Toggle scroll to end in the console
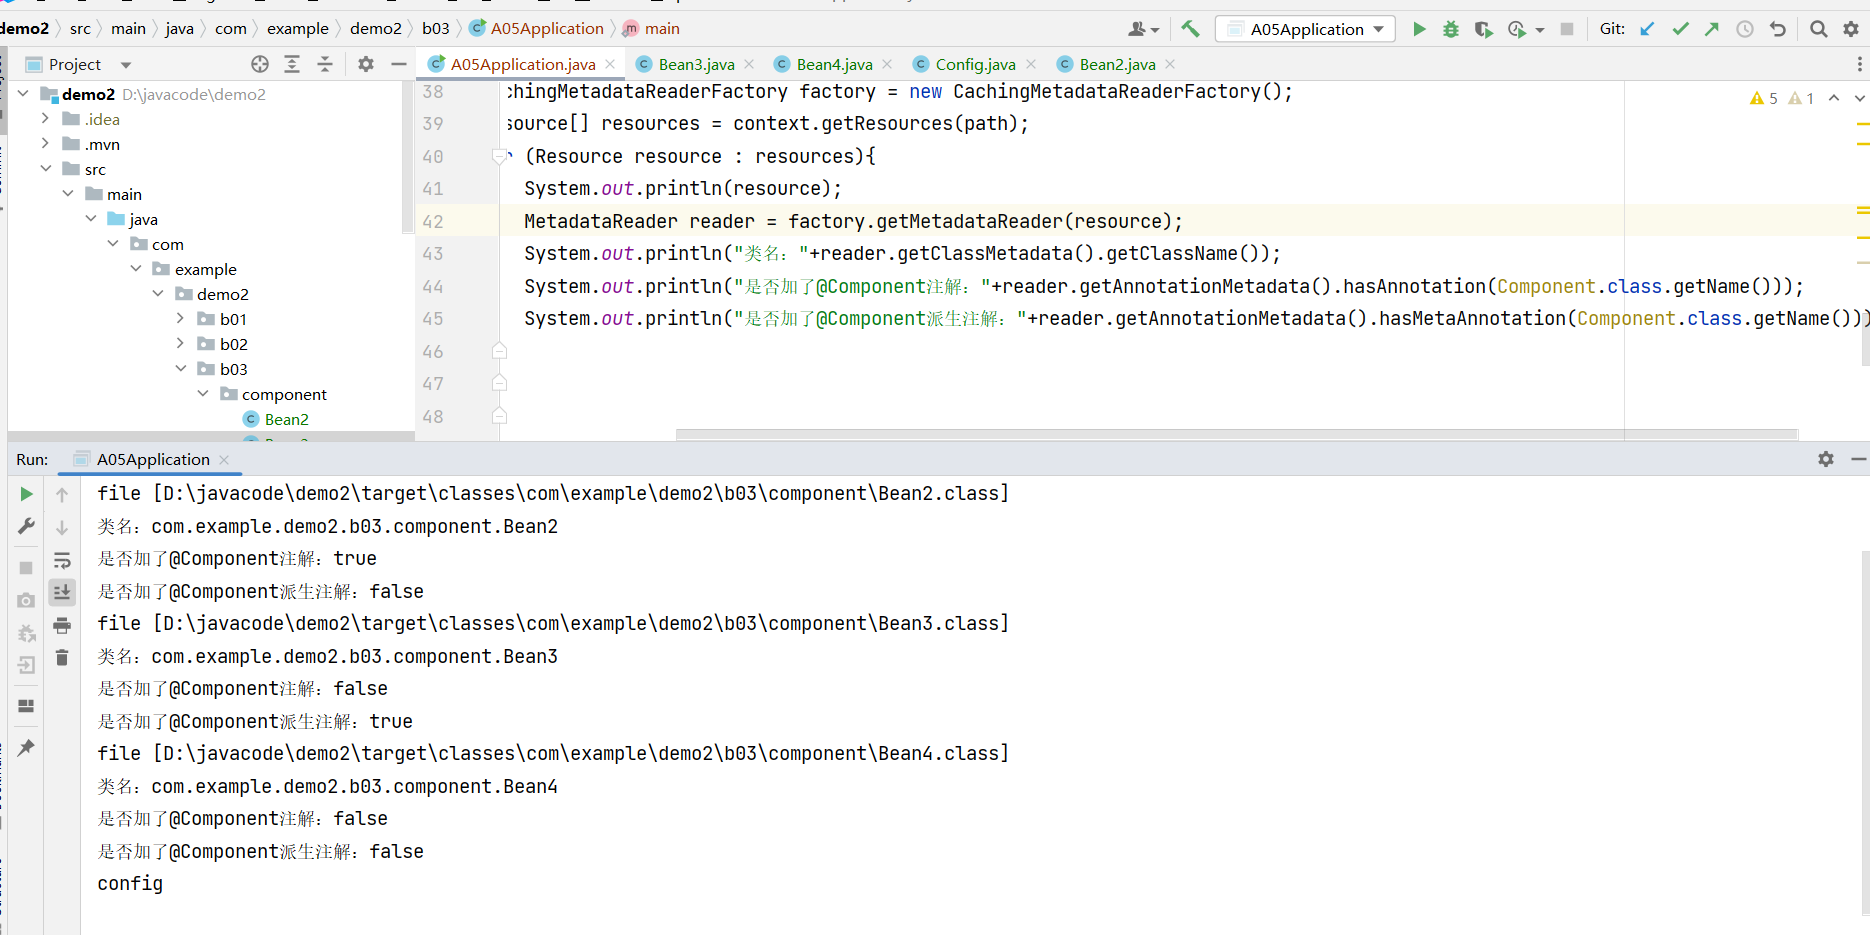Screen dimensions: 1870x935 click(62, 592)
